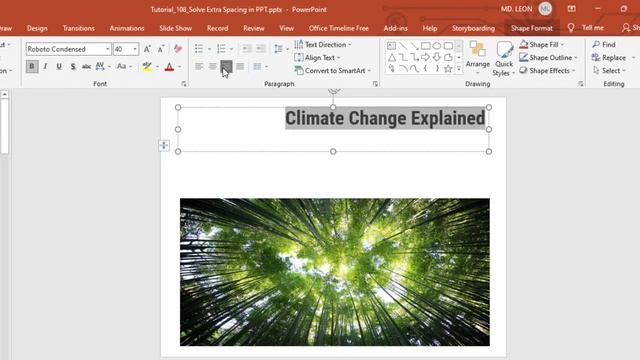This screenshot has height=360, width=640.
Task: Align text left
Action: tap(199, 66)
